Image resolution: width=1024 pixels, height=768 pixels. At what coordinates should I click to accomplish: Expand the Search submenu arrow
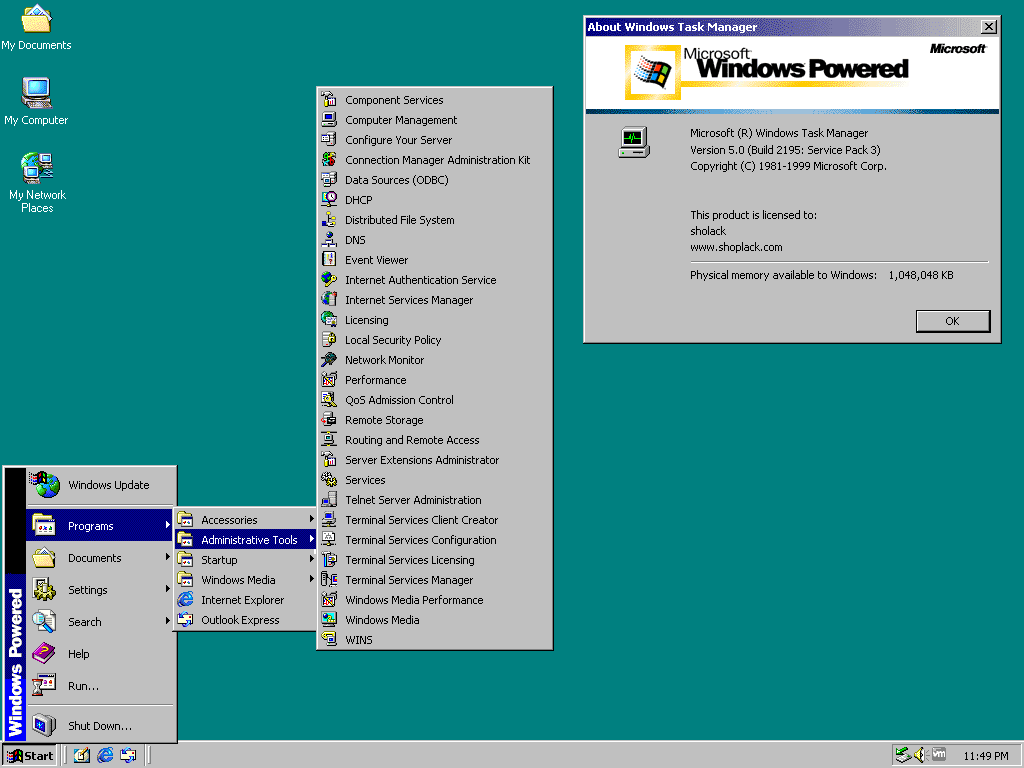168,621
